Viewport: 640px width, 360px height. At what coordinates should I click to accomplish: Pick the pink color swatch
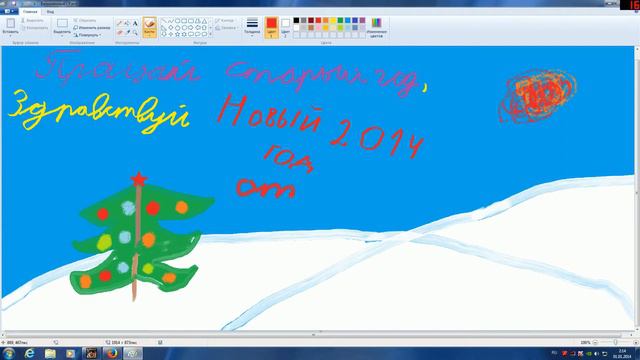pyautogui.click(x=318, y=28)
